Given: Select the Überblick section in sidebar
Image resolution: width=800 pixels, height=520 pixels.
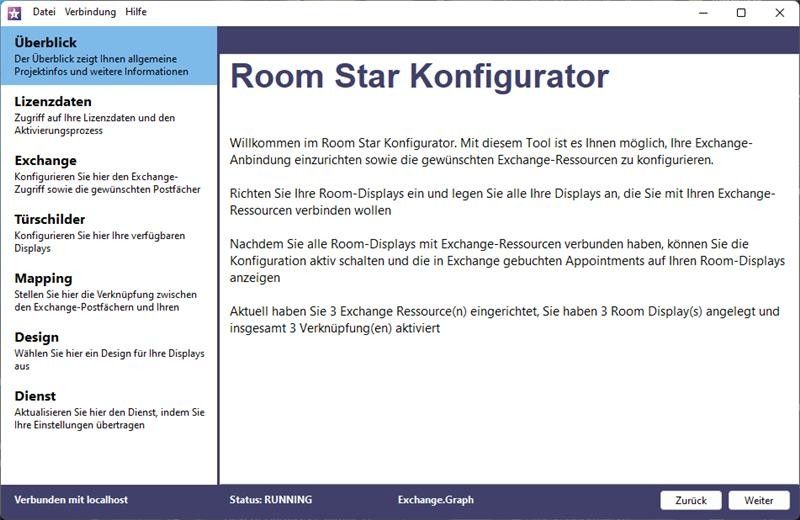Looking at the screenshot, I should pyautogui.click(x=109, y=56).
